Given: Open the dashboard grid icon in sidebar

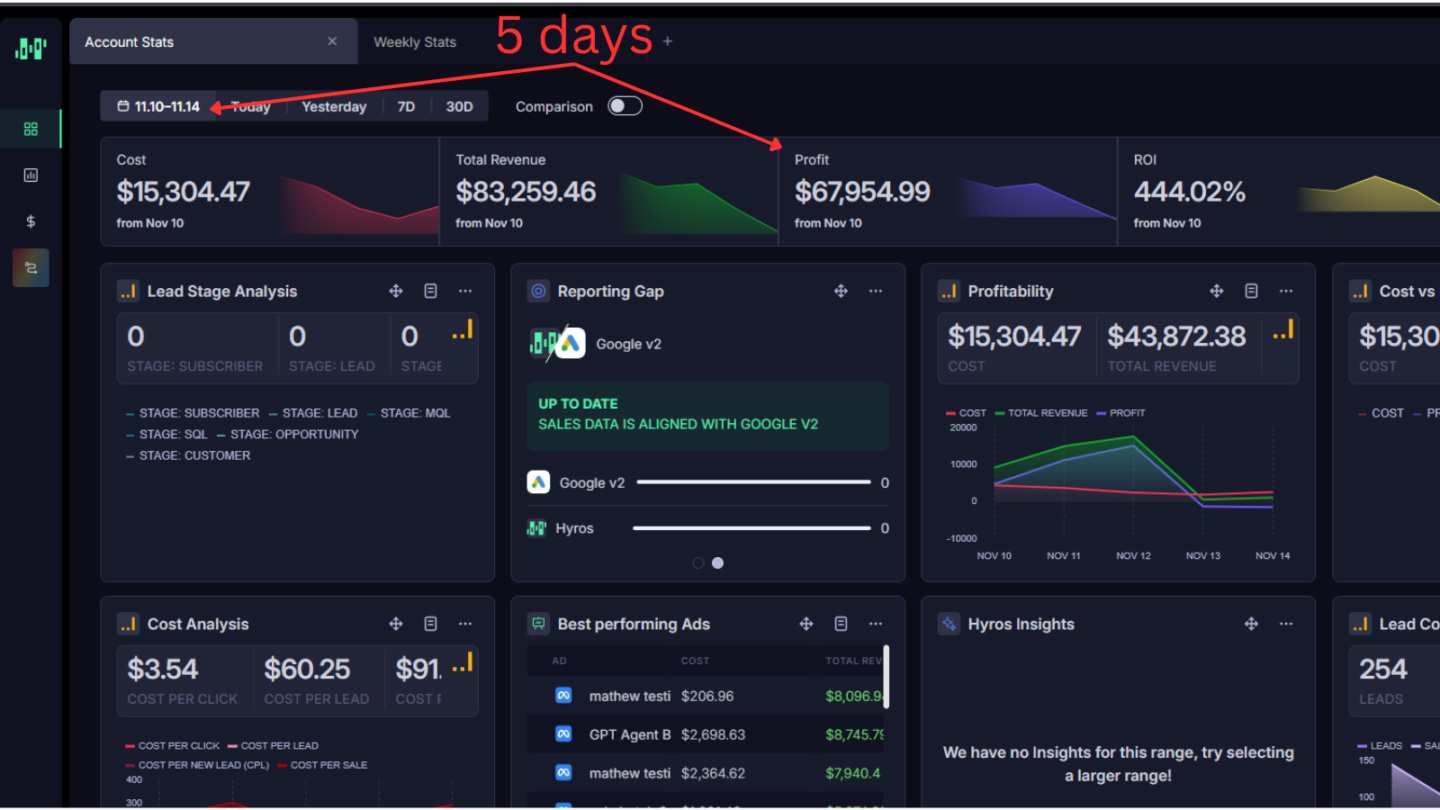Looking at the screenshot, I should 30,129.
